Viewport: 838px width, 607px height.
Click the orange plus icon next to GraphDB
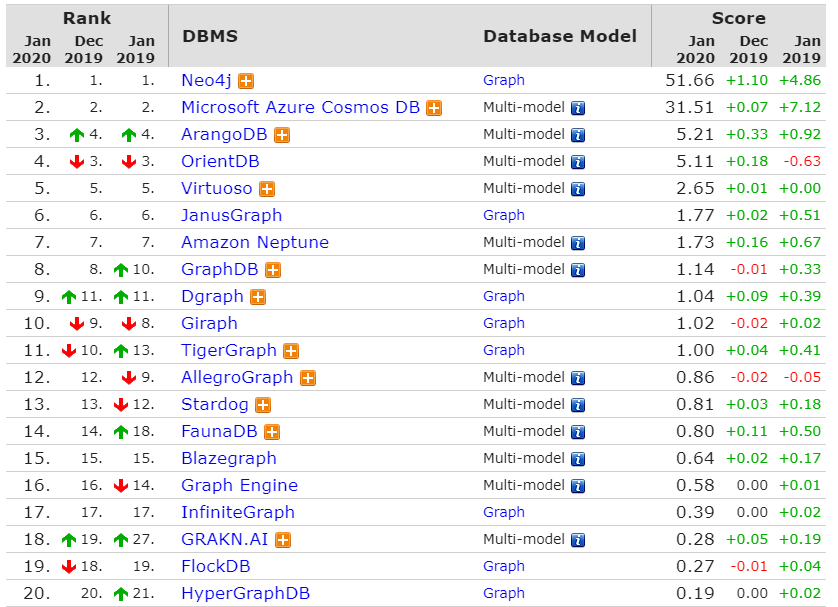[273, 270]
